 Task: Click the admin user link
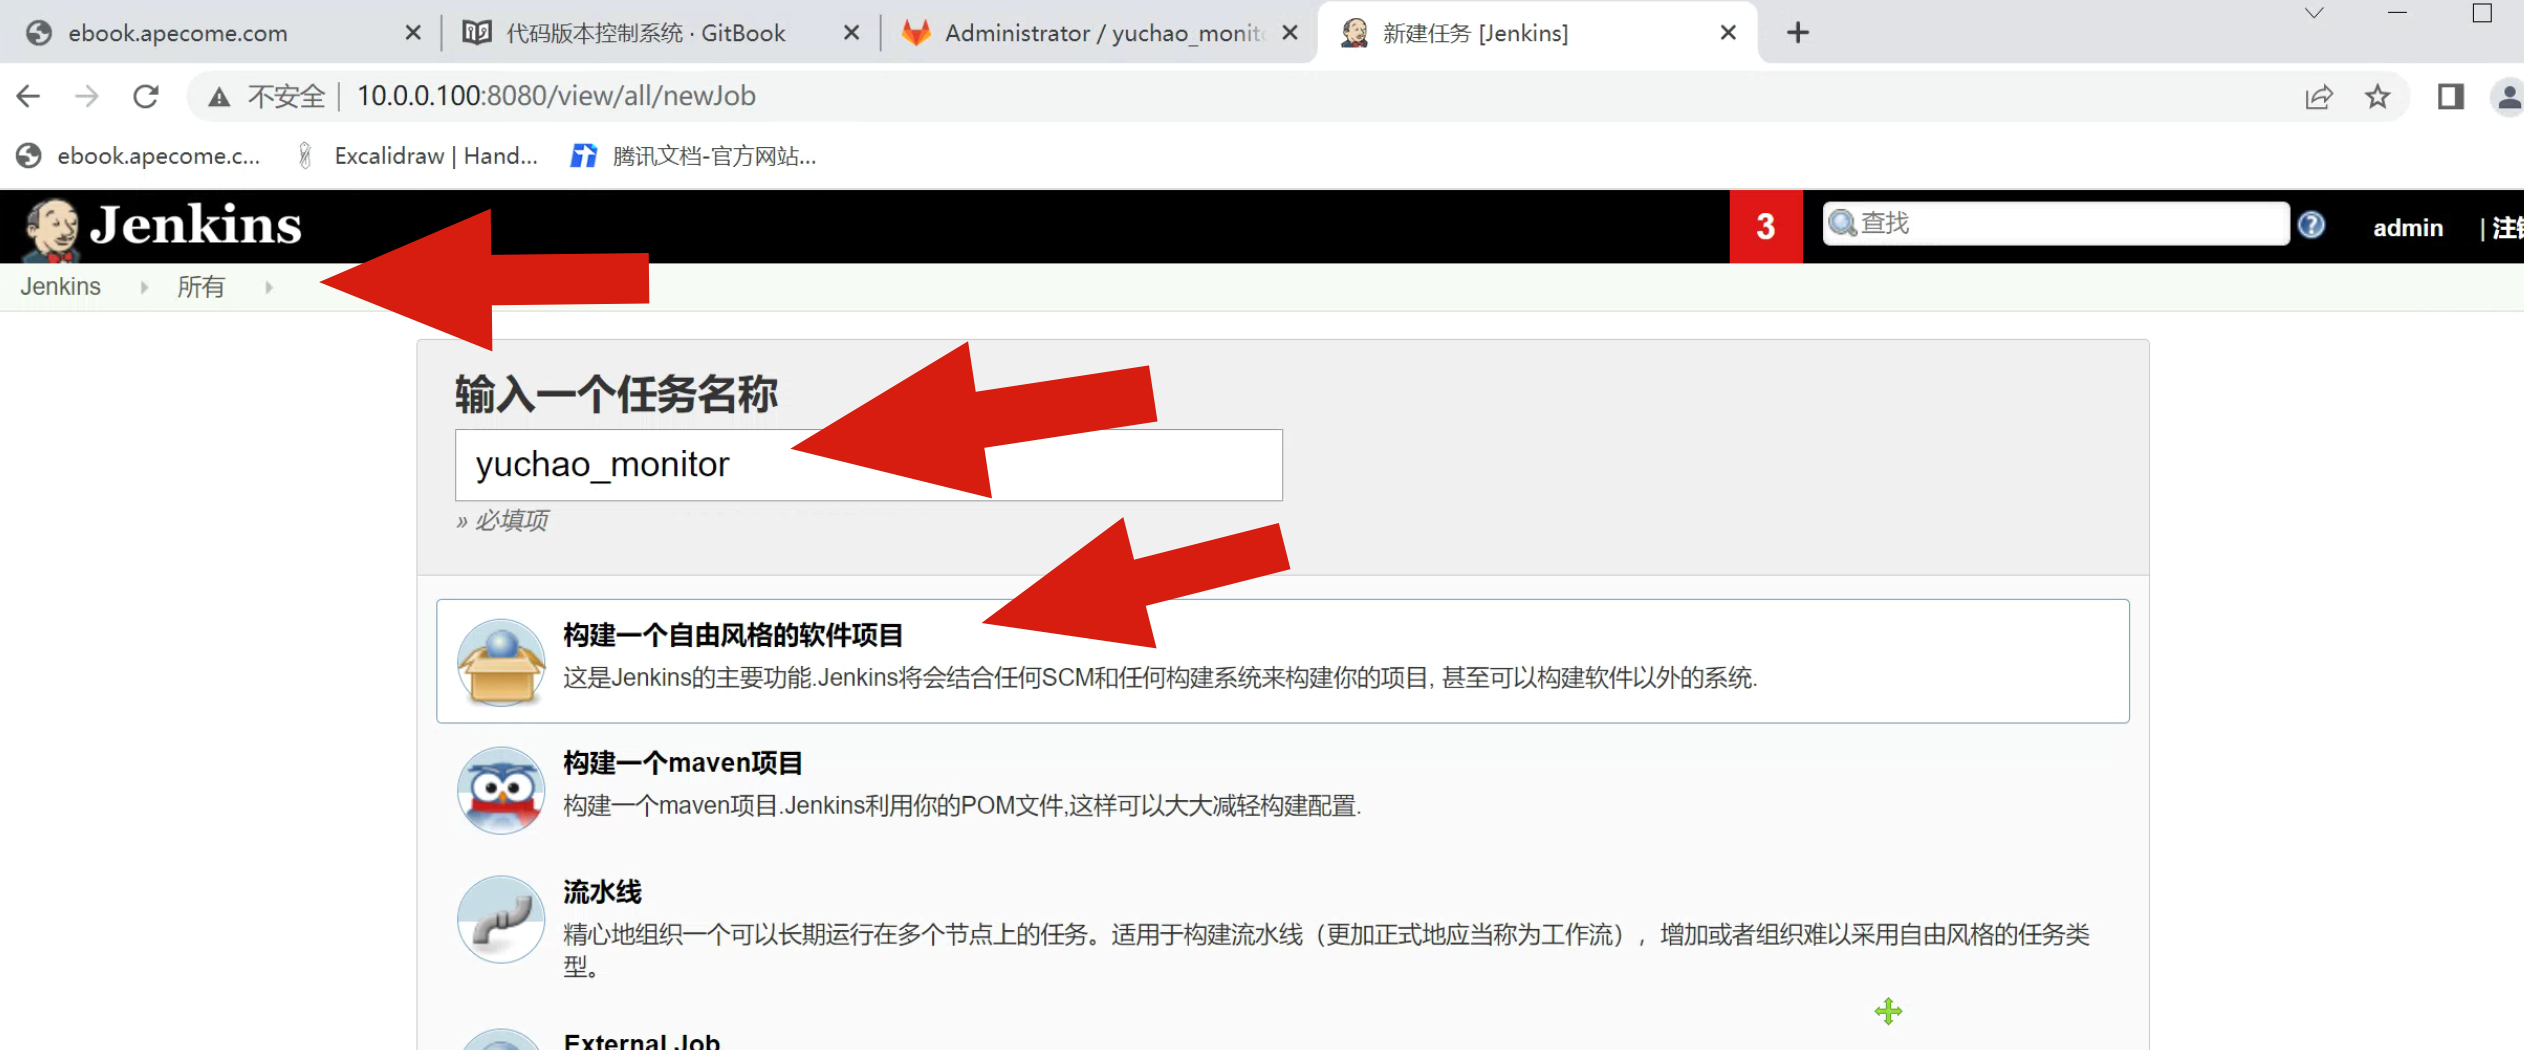pos(2407,228)
